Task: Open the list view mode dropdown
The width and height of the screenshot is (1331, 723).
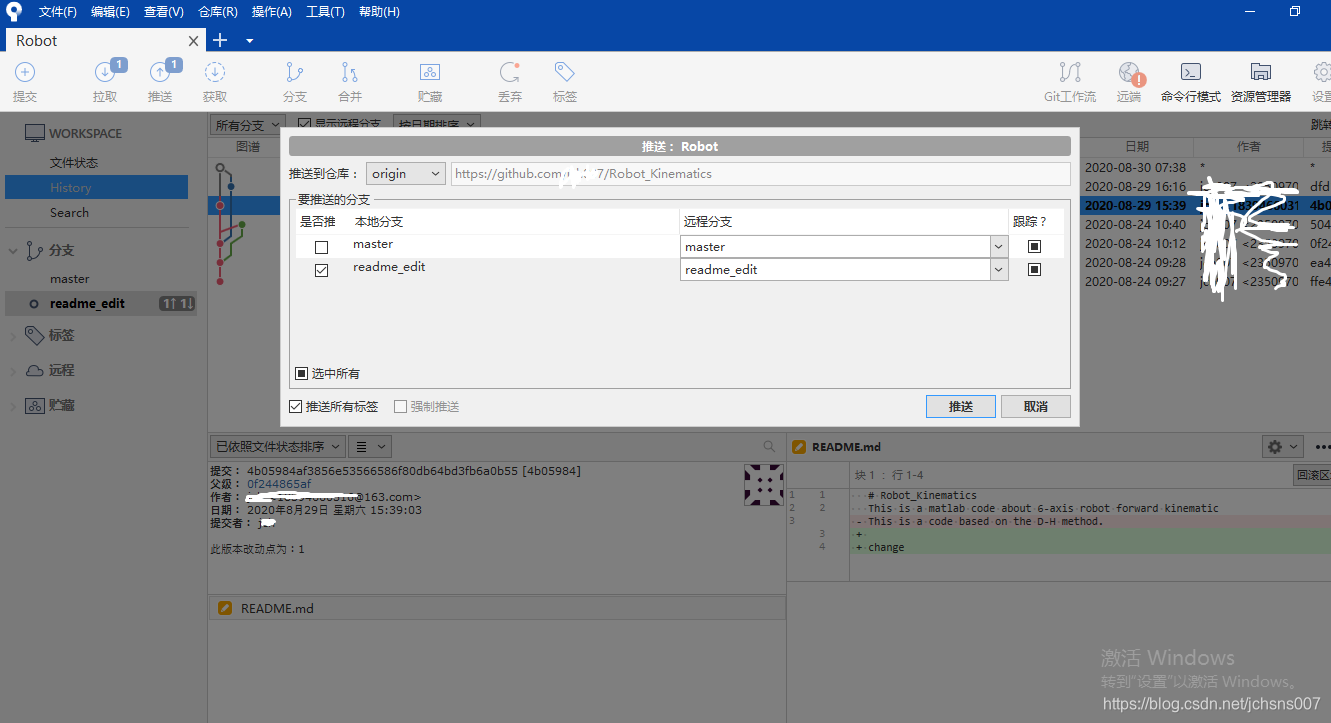Action: [x=369, y=446]
